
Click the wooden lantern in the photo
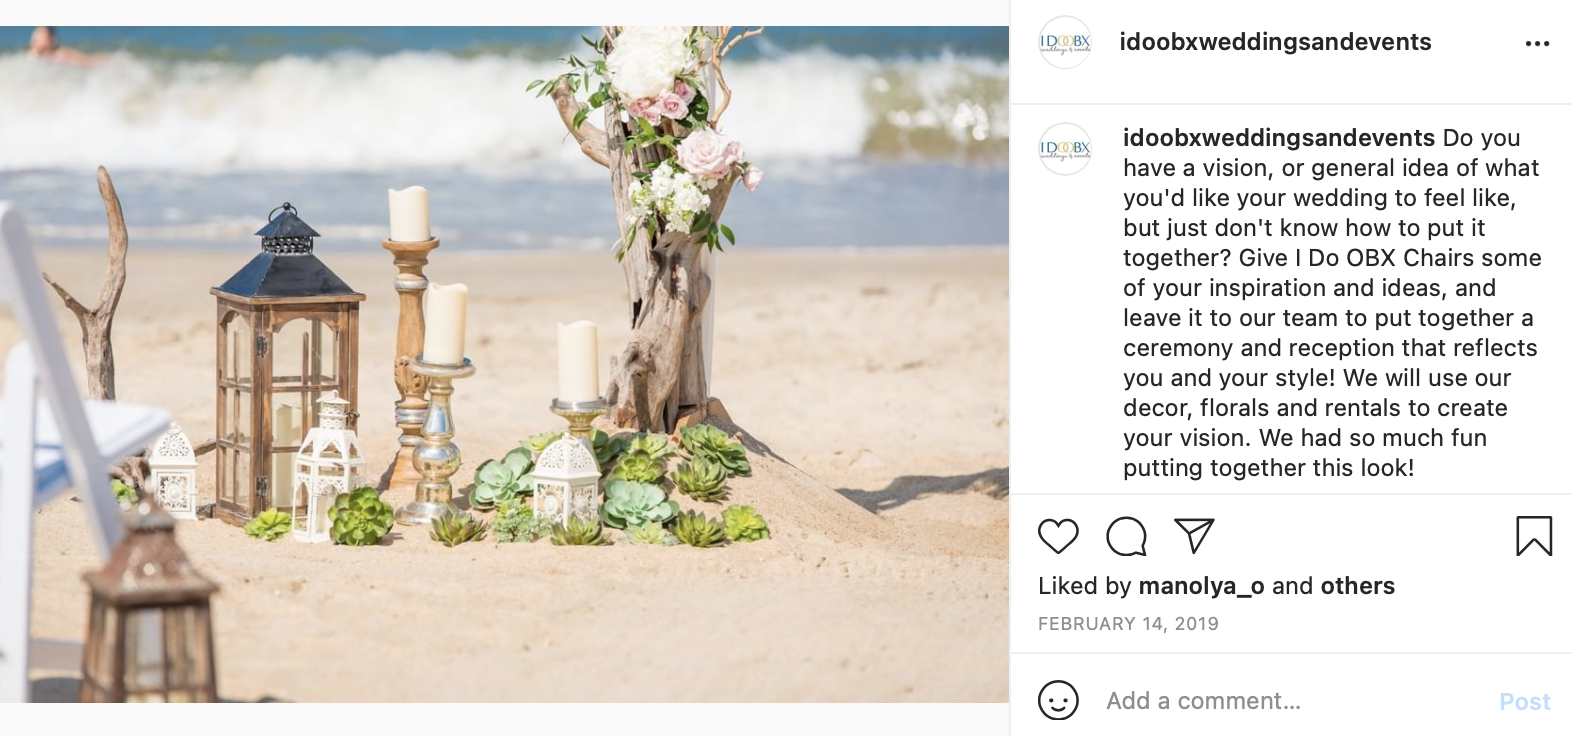[287, 366]
